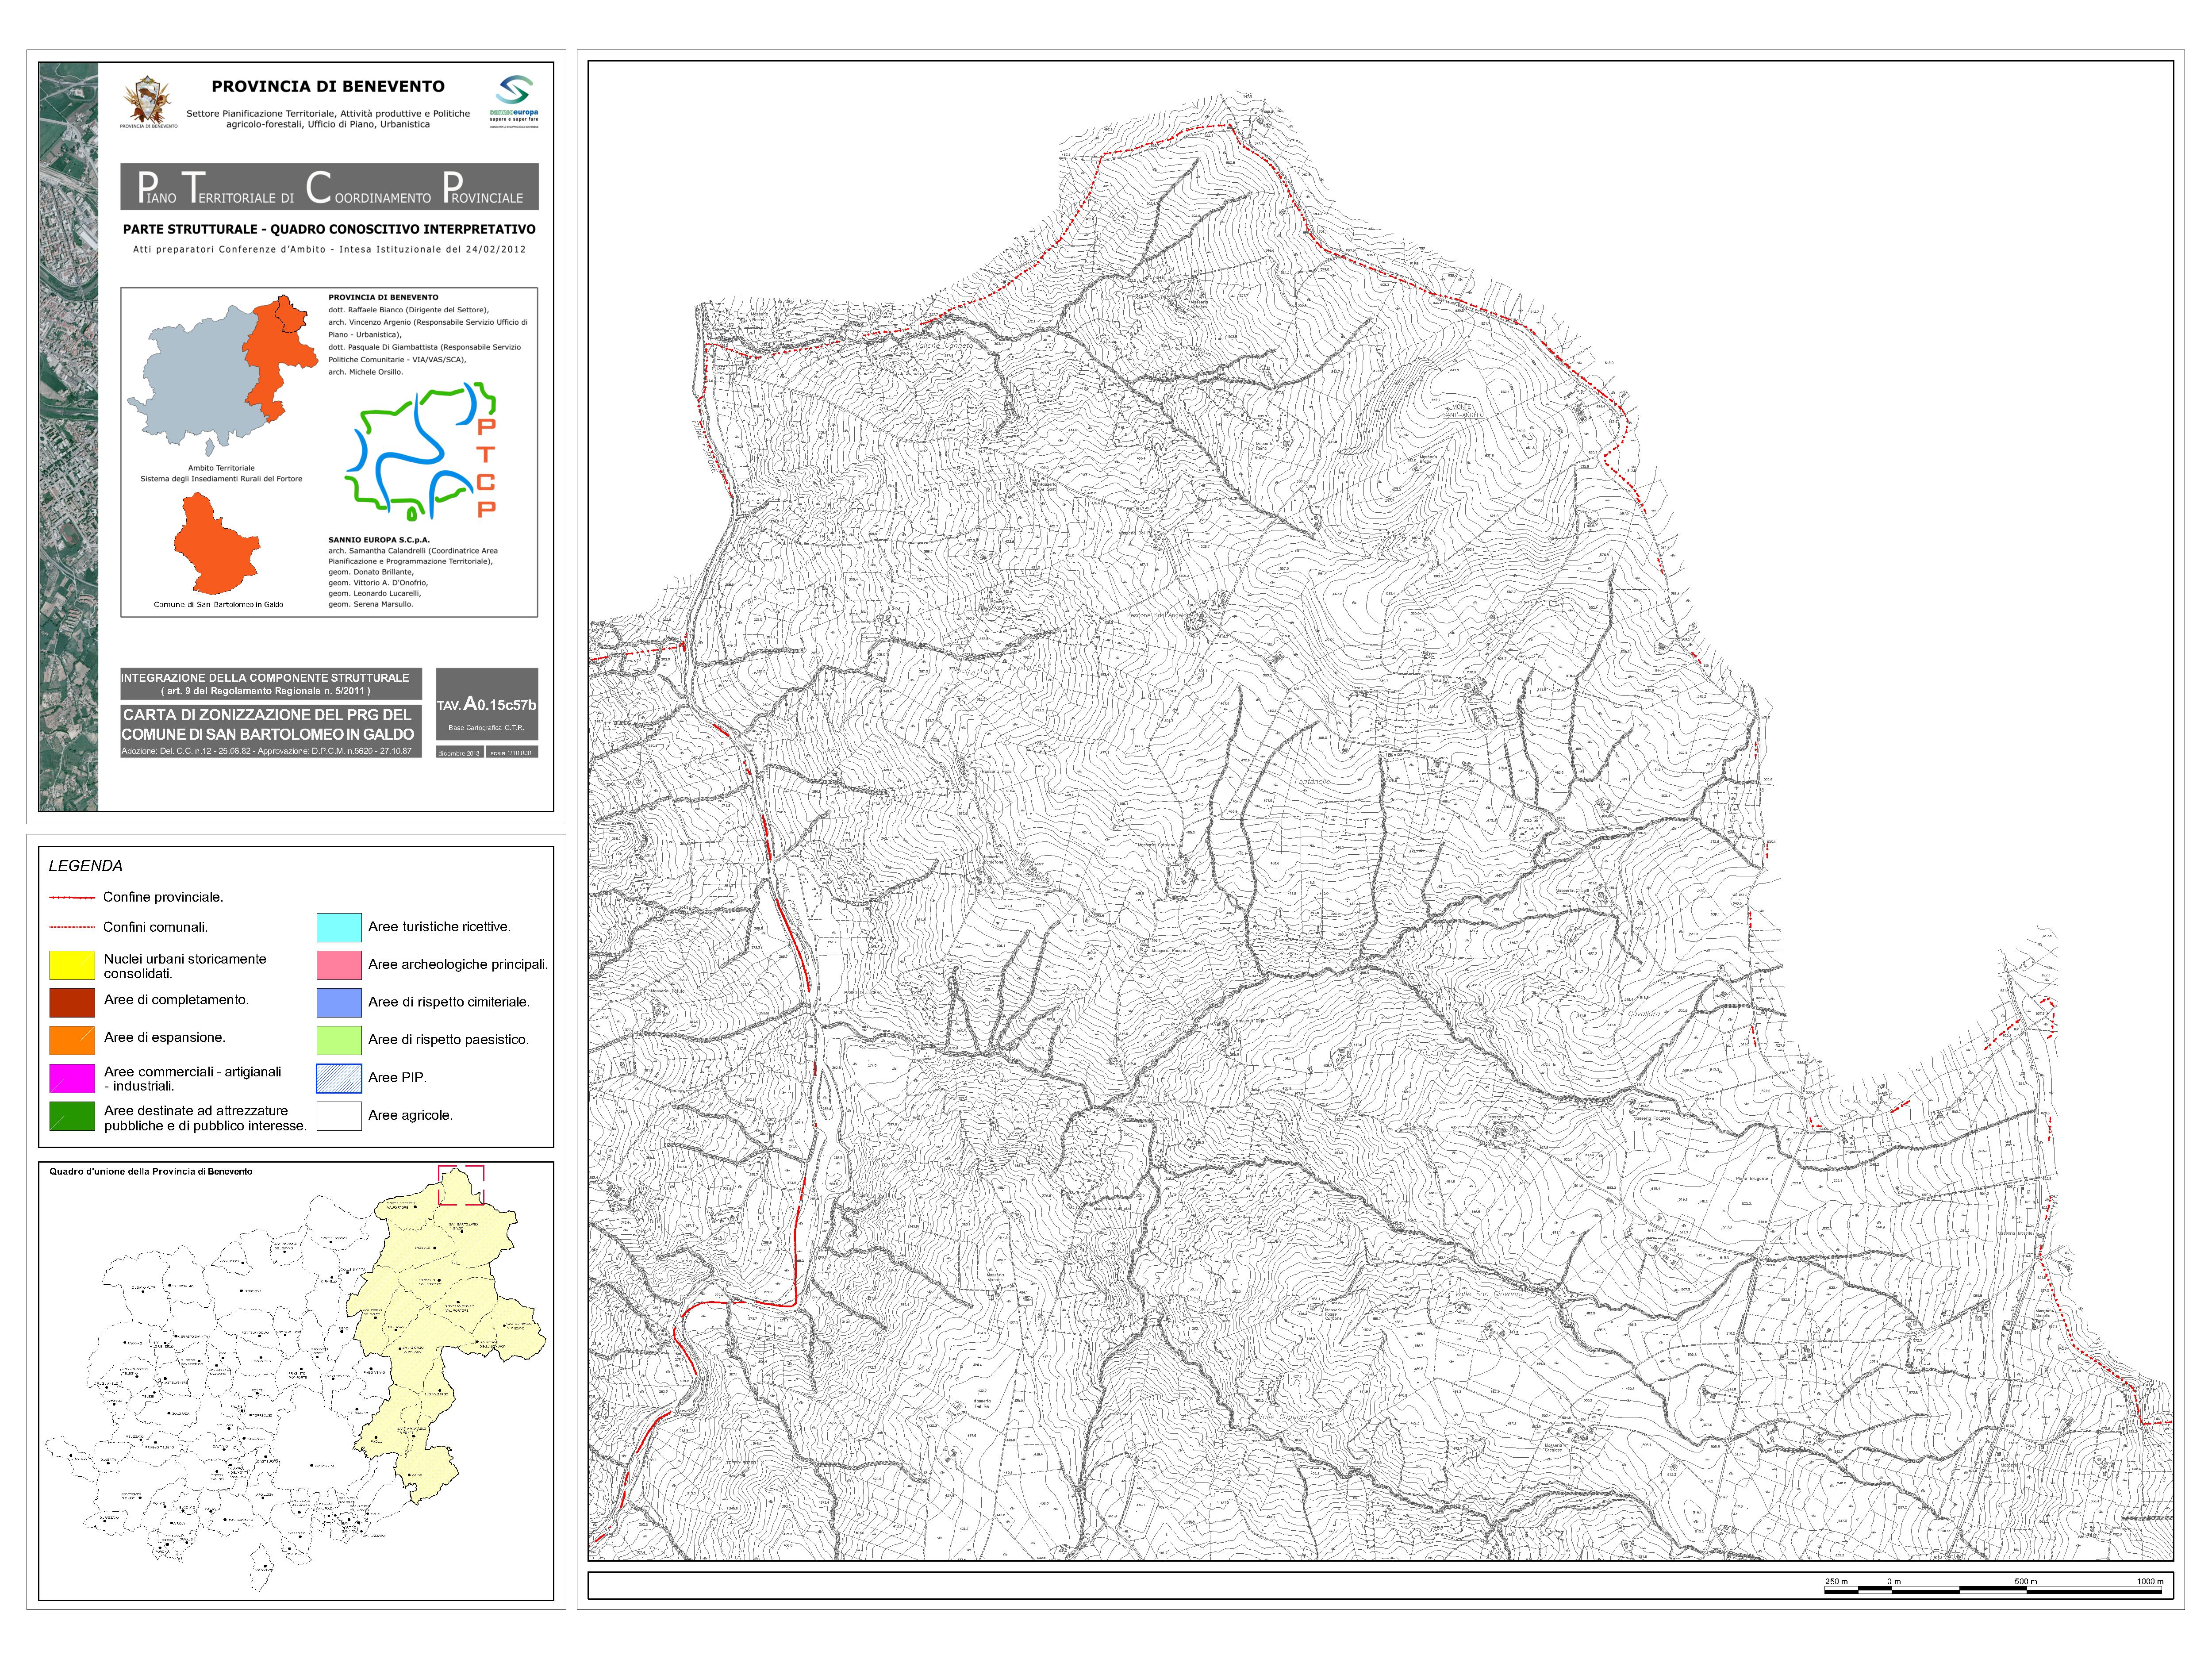Click the pink Aree archeologiche swatch
Viewport: 2212px width, 1659px height.
[339, 965]
